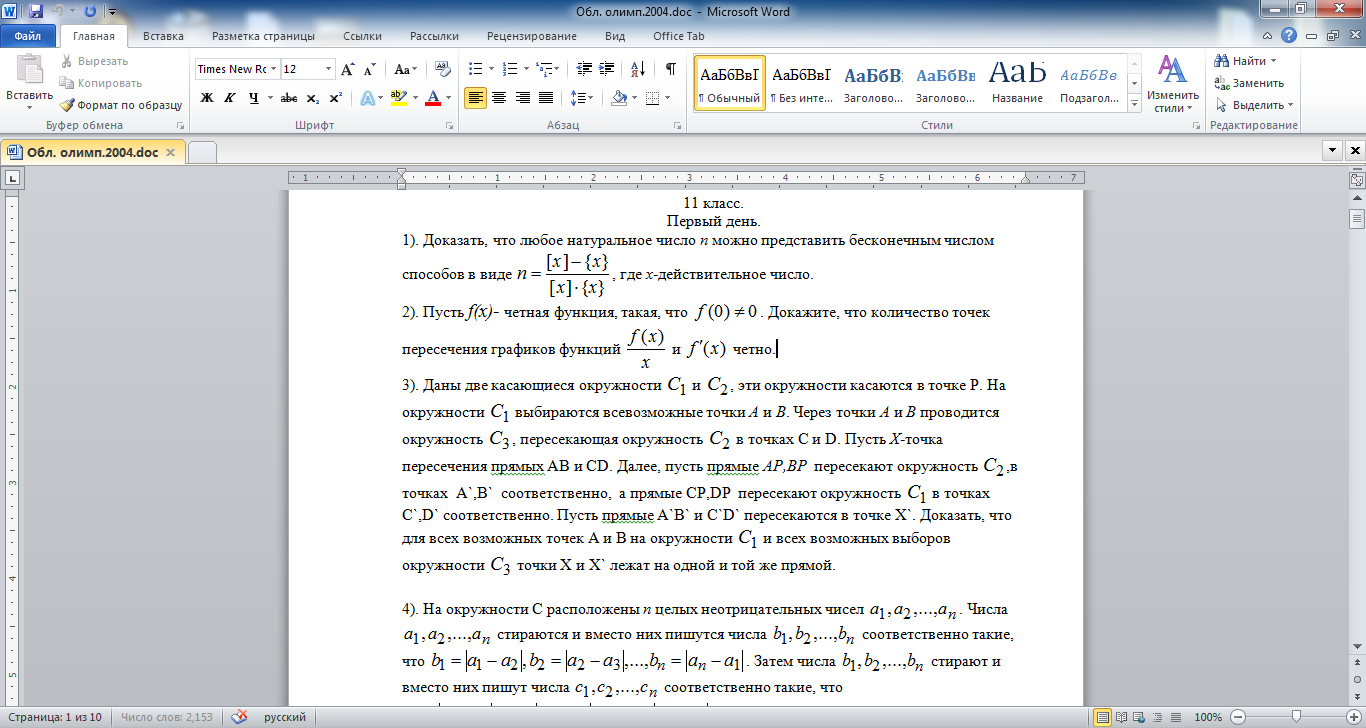The width and height of the screenshot is (1366, 728).
Task: Click the Redo button in title bar
Action: click(91, 12)
